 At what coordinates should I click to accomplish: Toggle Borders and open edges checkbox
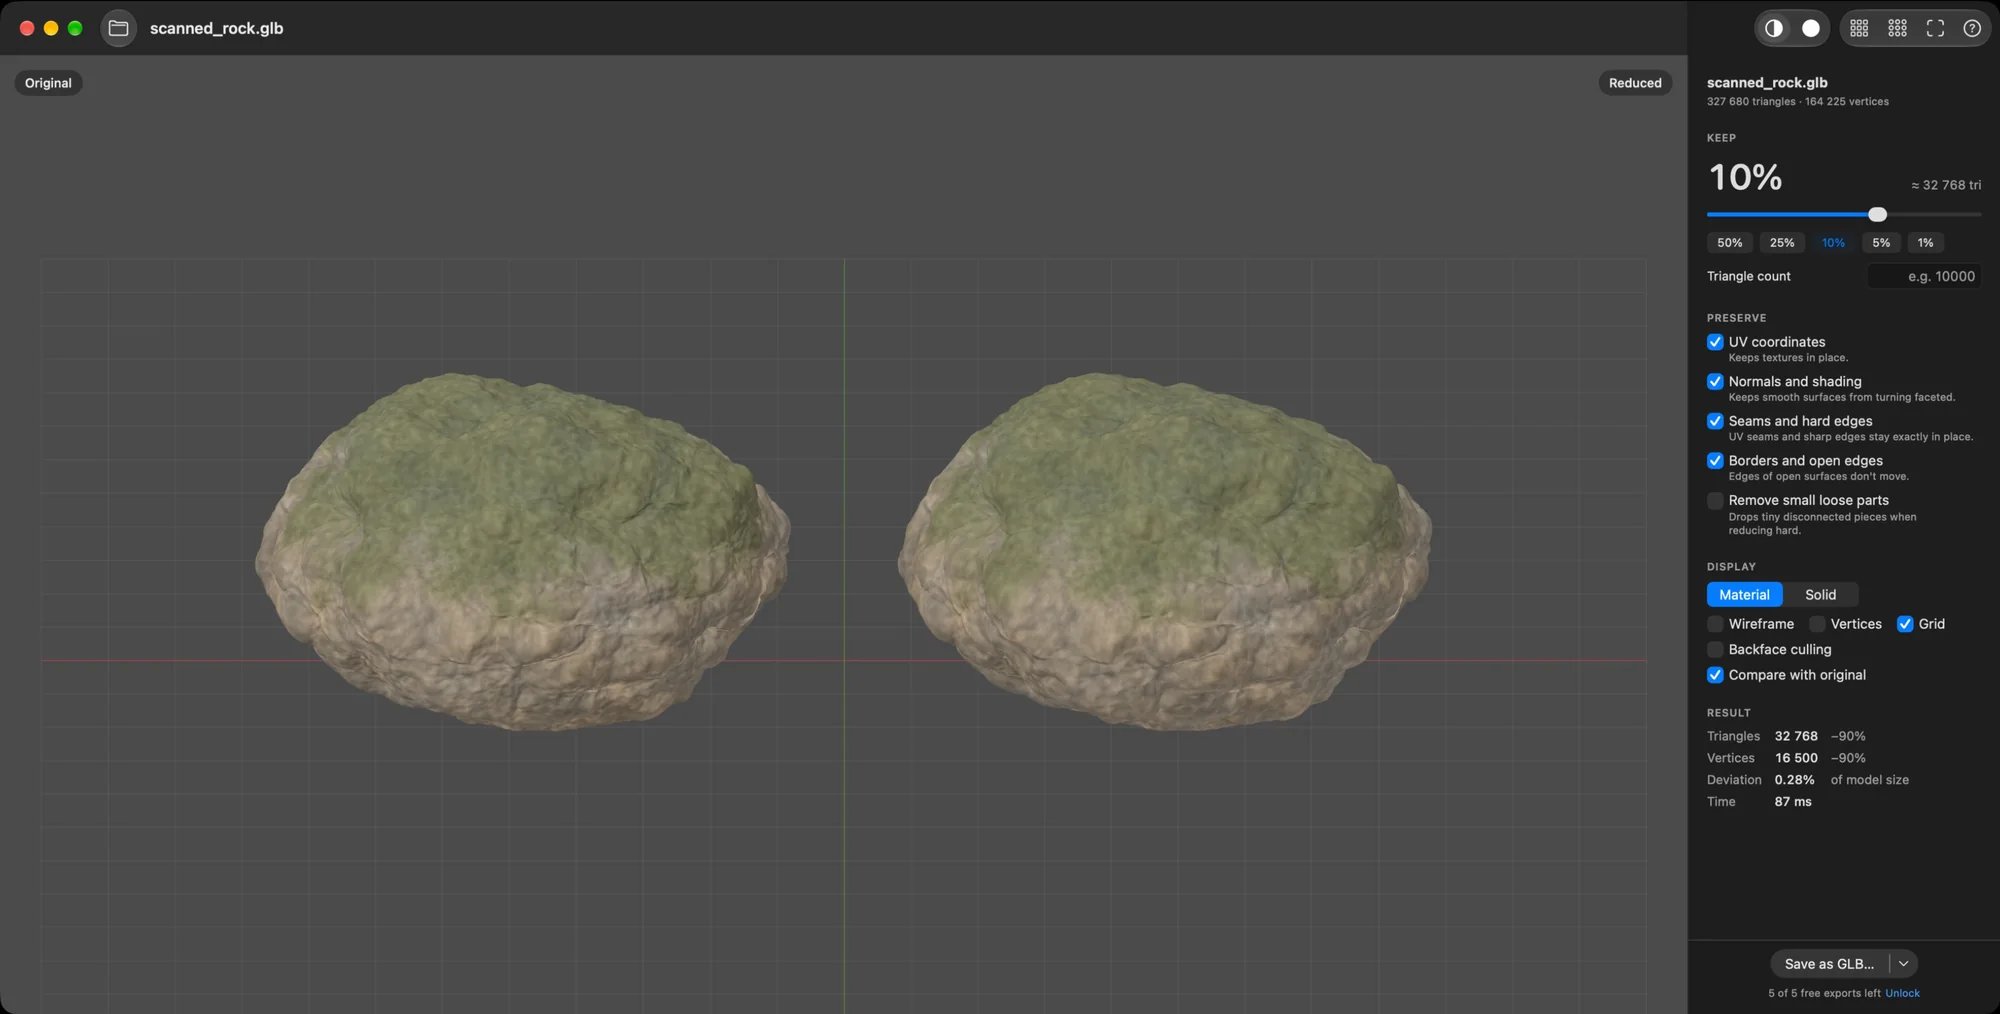point(1715,460)
